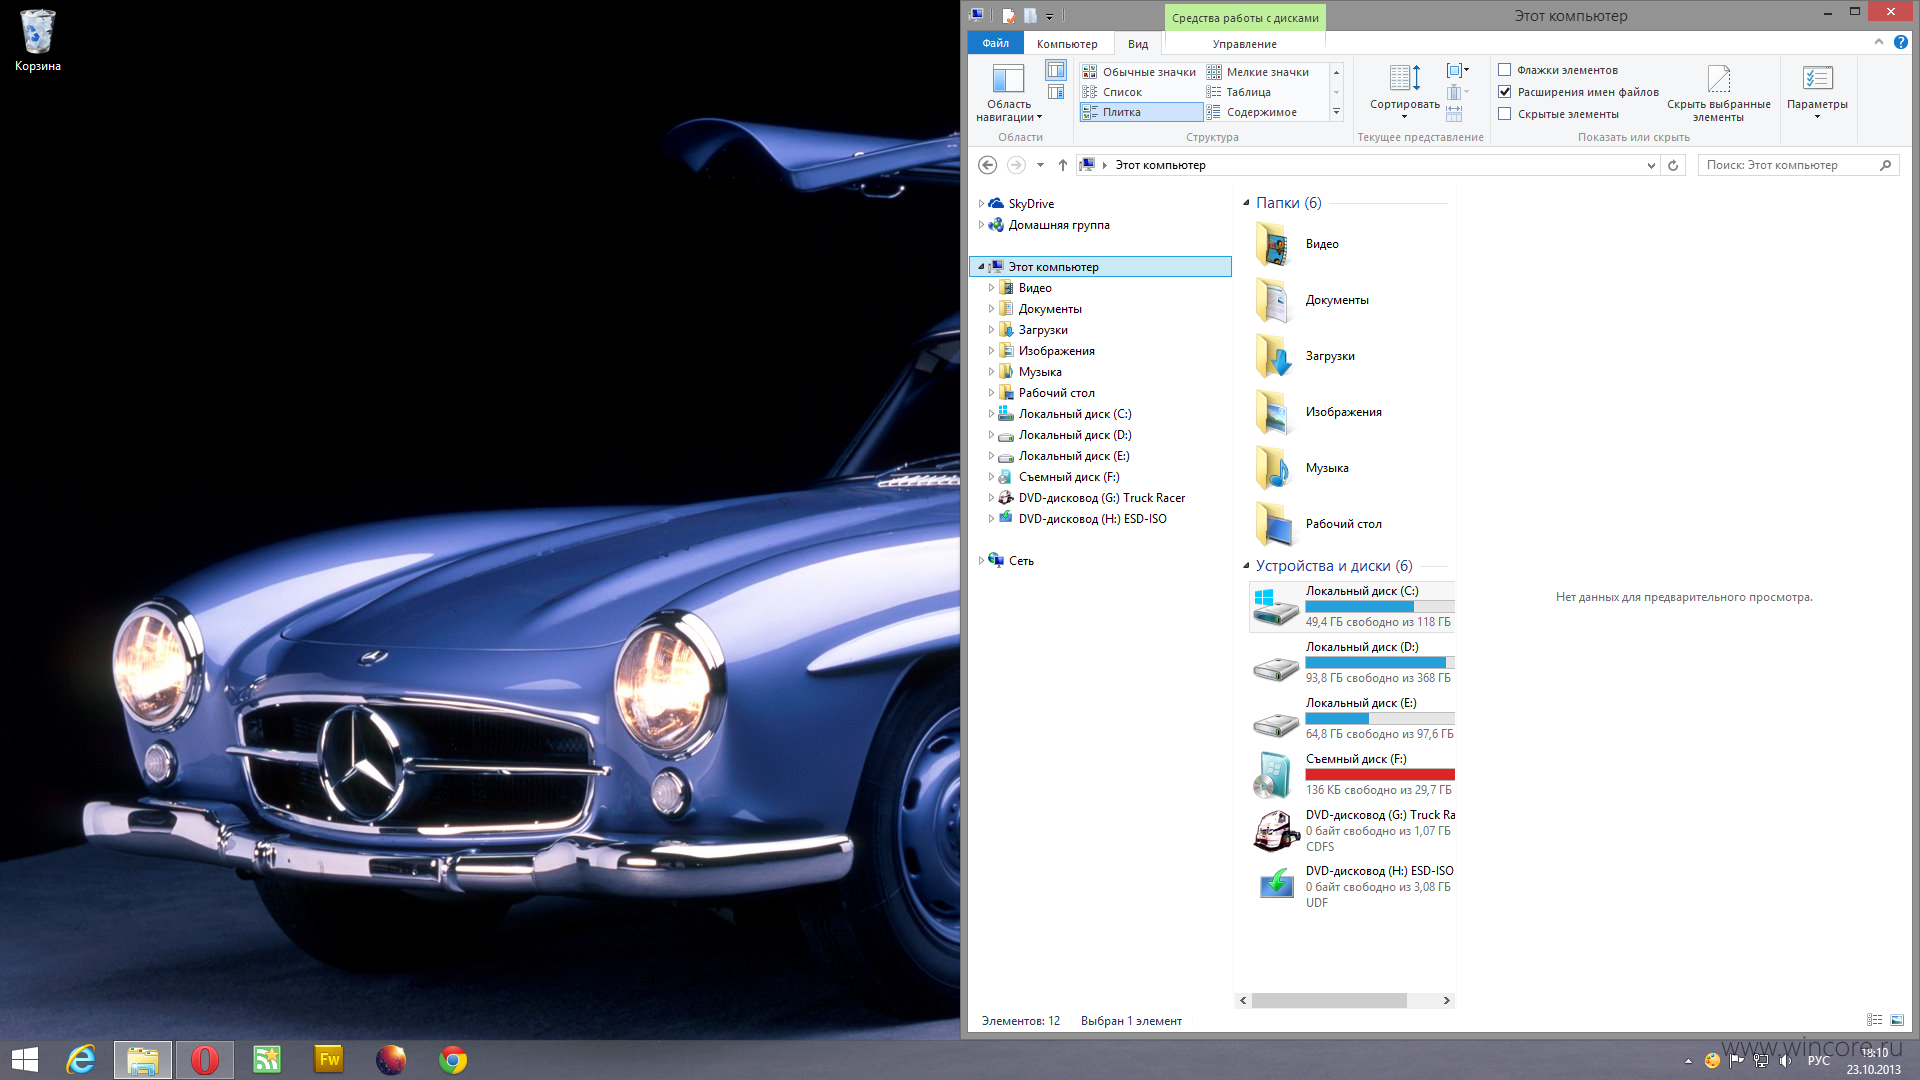This screenshot has width=1920, height=1080.
Task: Collapse Этот компьютер tree node
Action: [x=981, y=267]
